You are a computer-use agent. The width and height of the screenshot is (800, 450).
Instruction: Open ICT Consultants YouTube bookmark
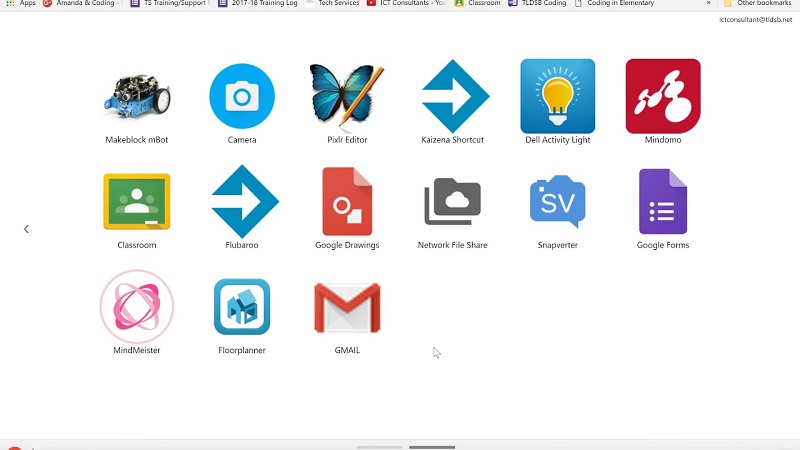tap(407, 3)
